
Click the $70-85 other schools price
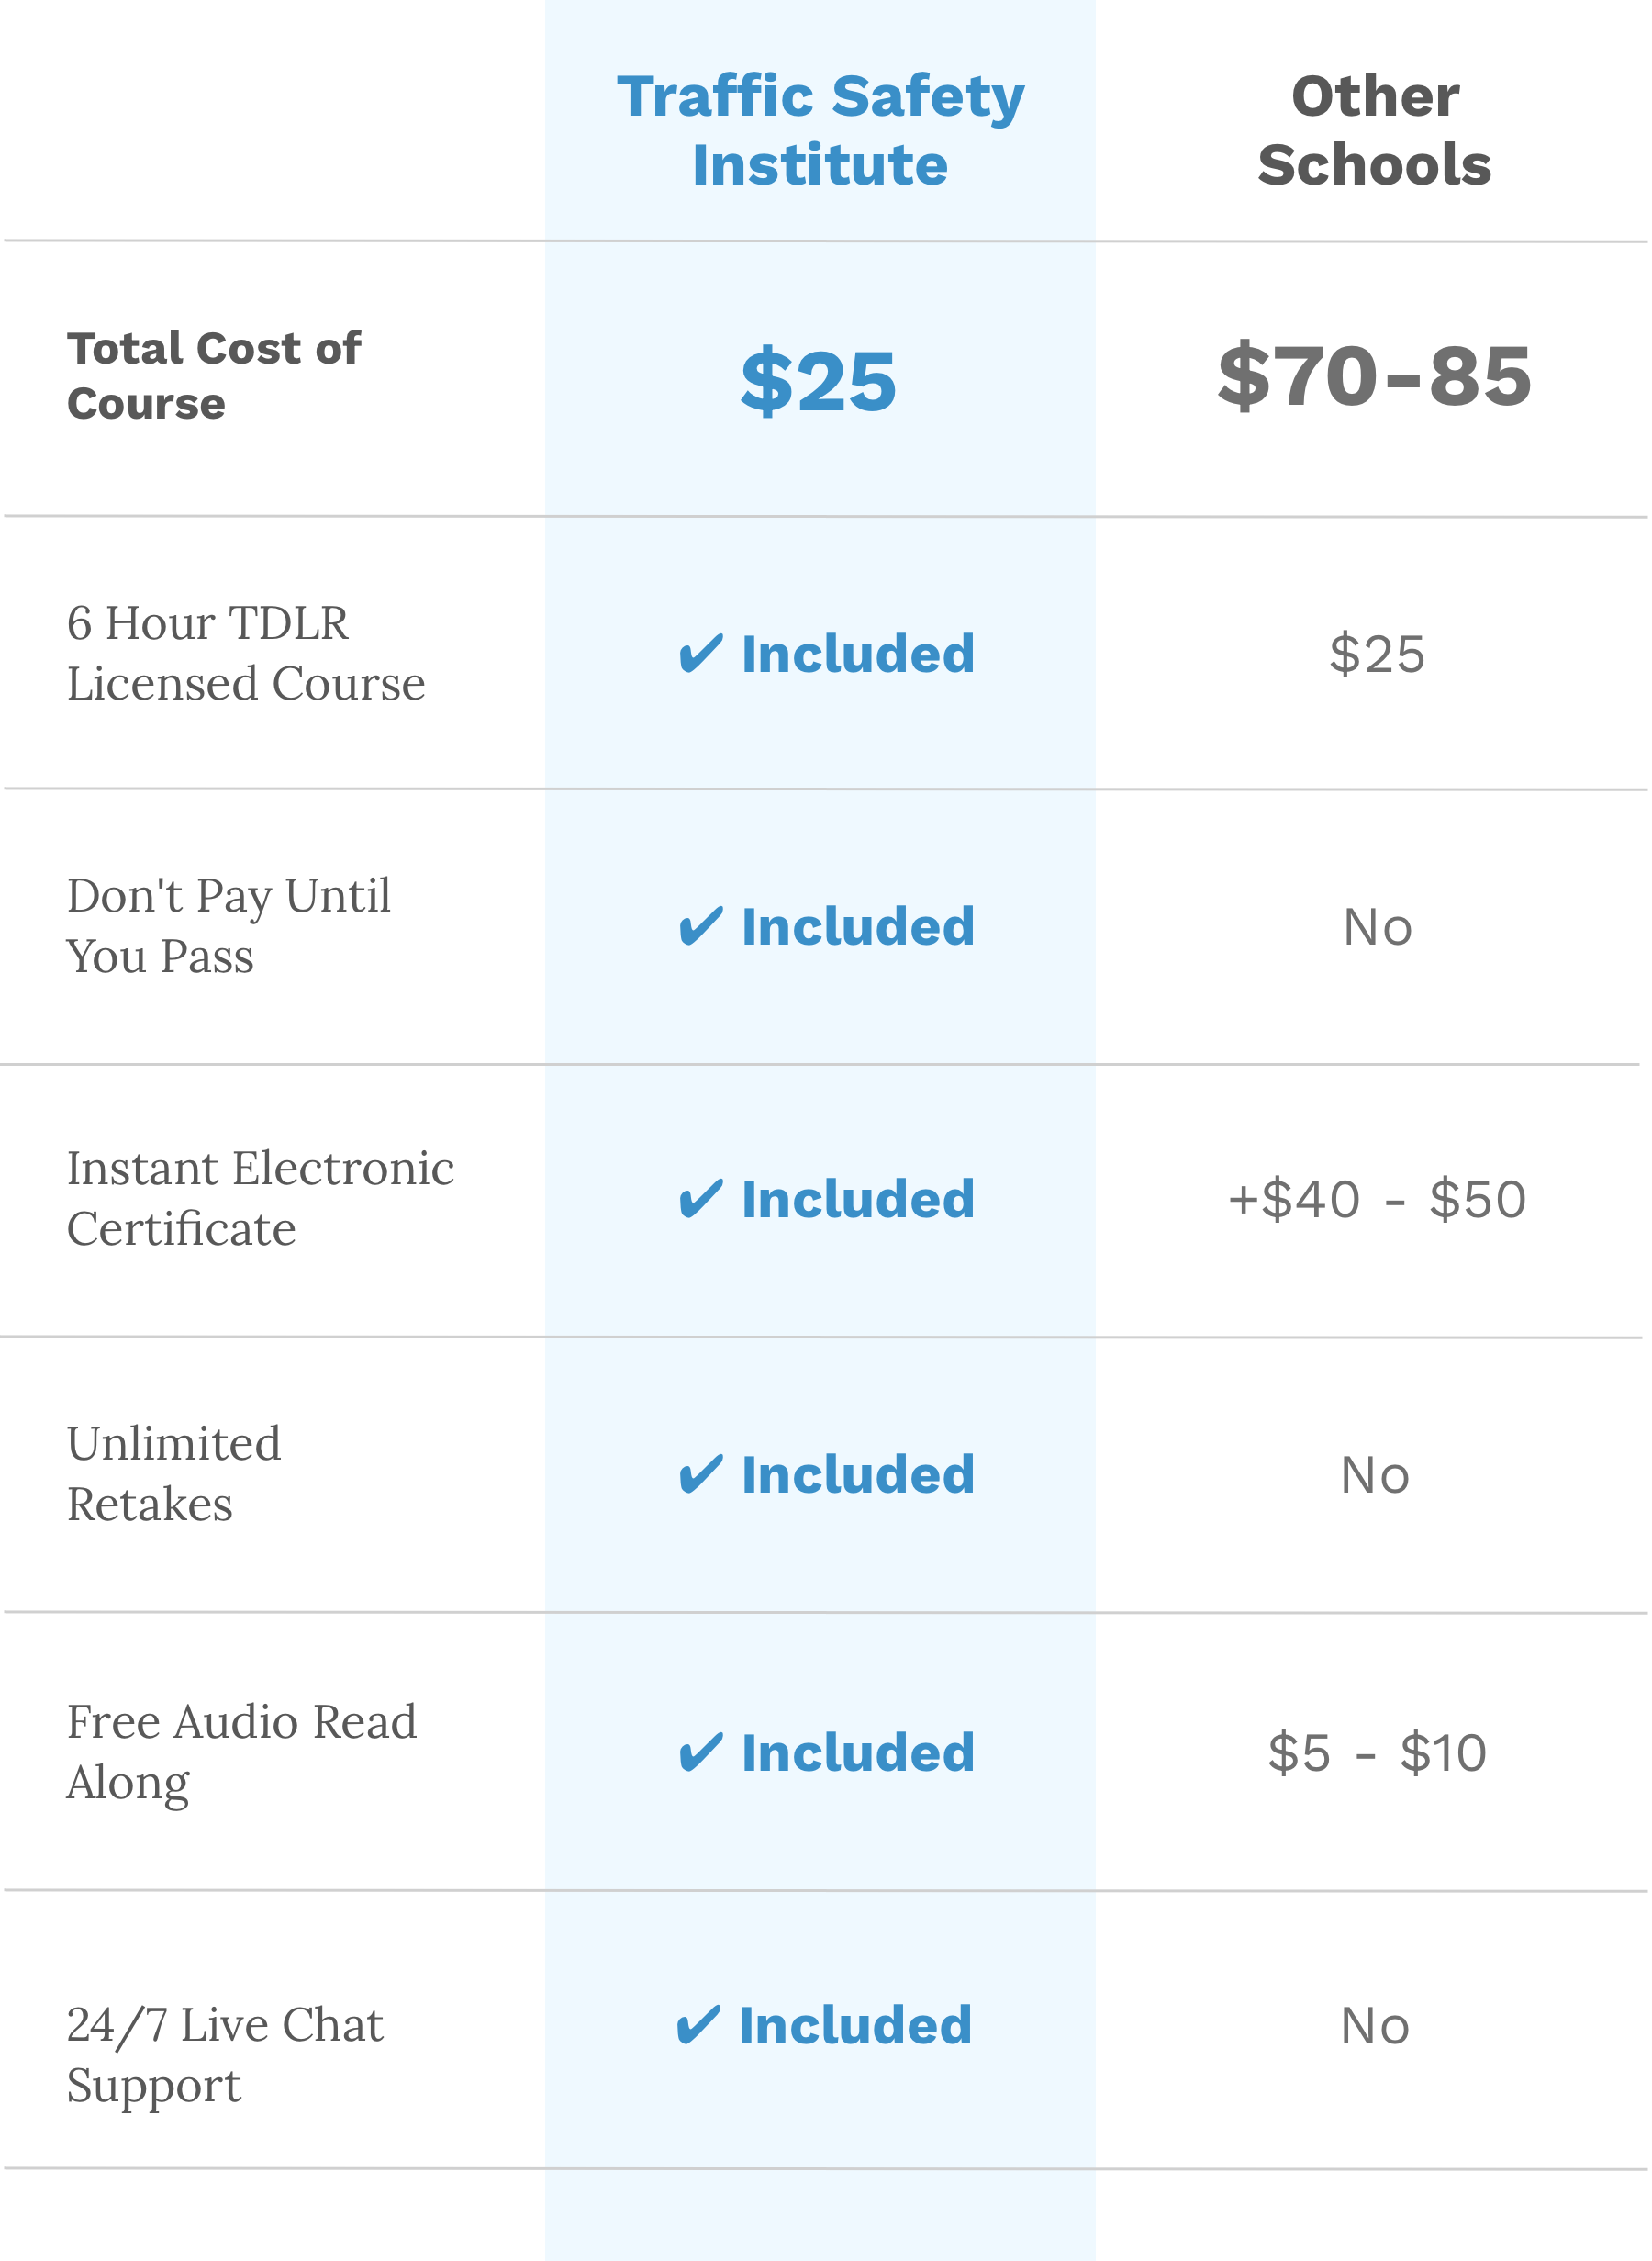click(1376, 376)
